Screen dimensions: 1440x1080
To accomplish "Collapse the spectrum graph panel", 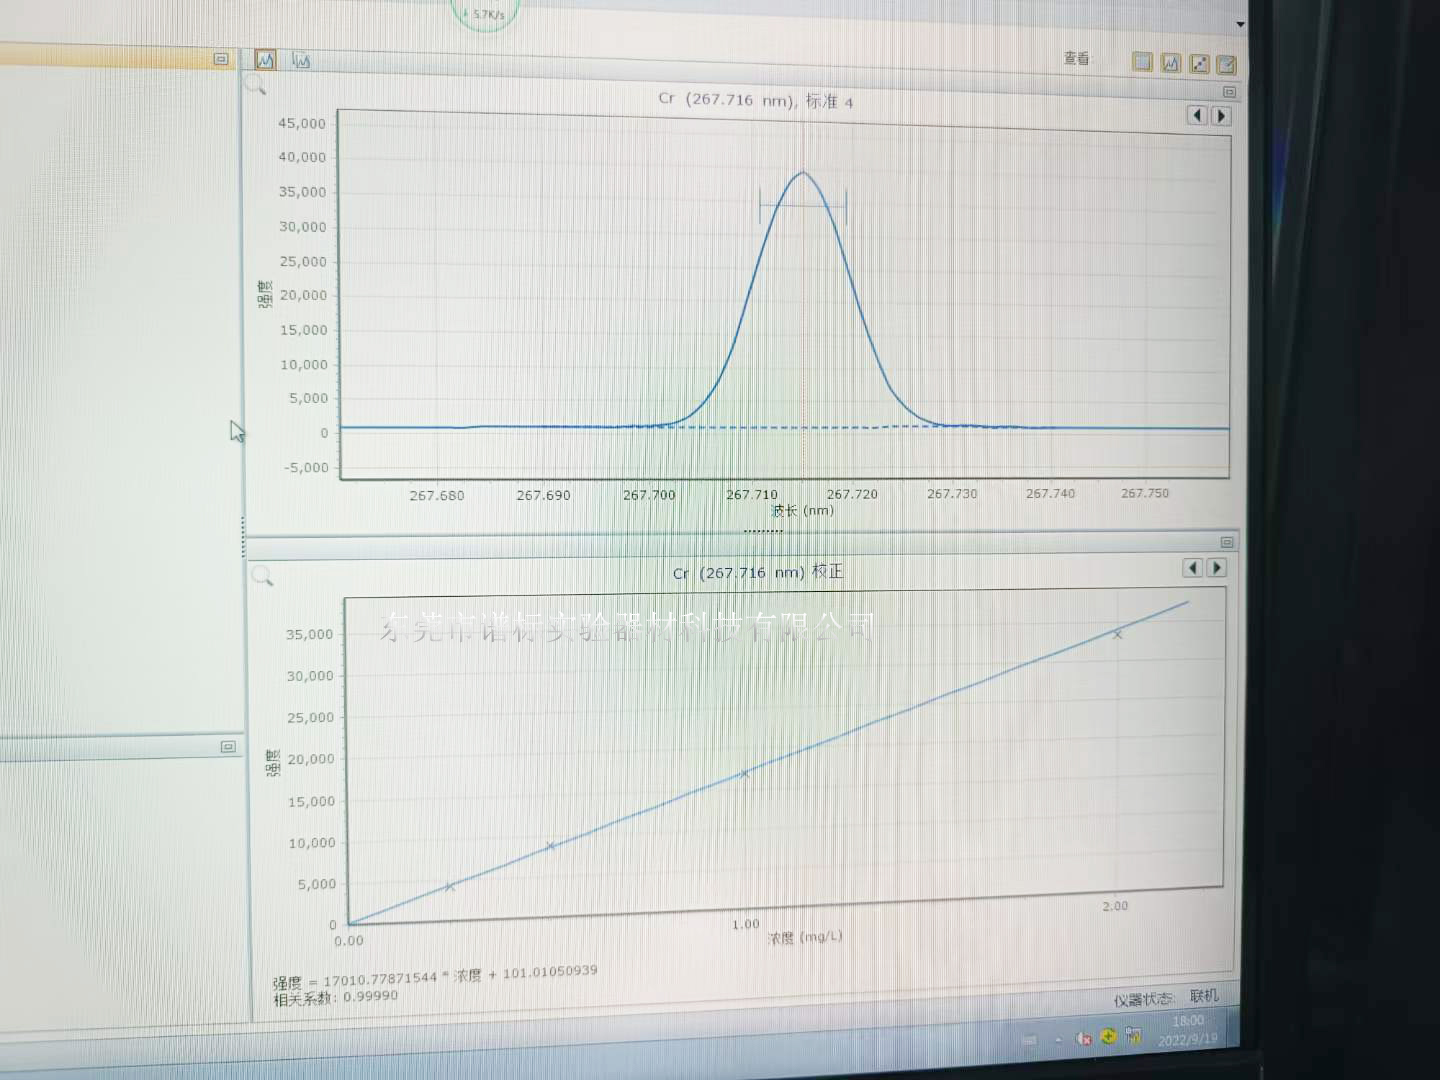I will (x=1229, y=92).
